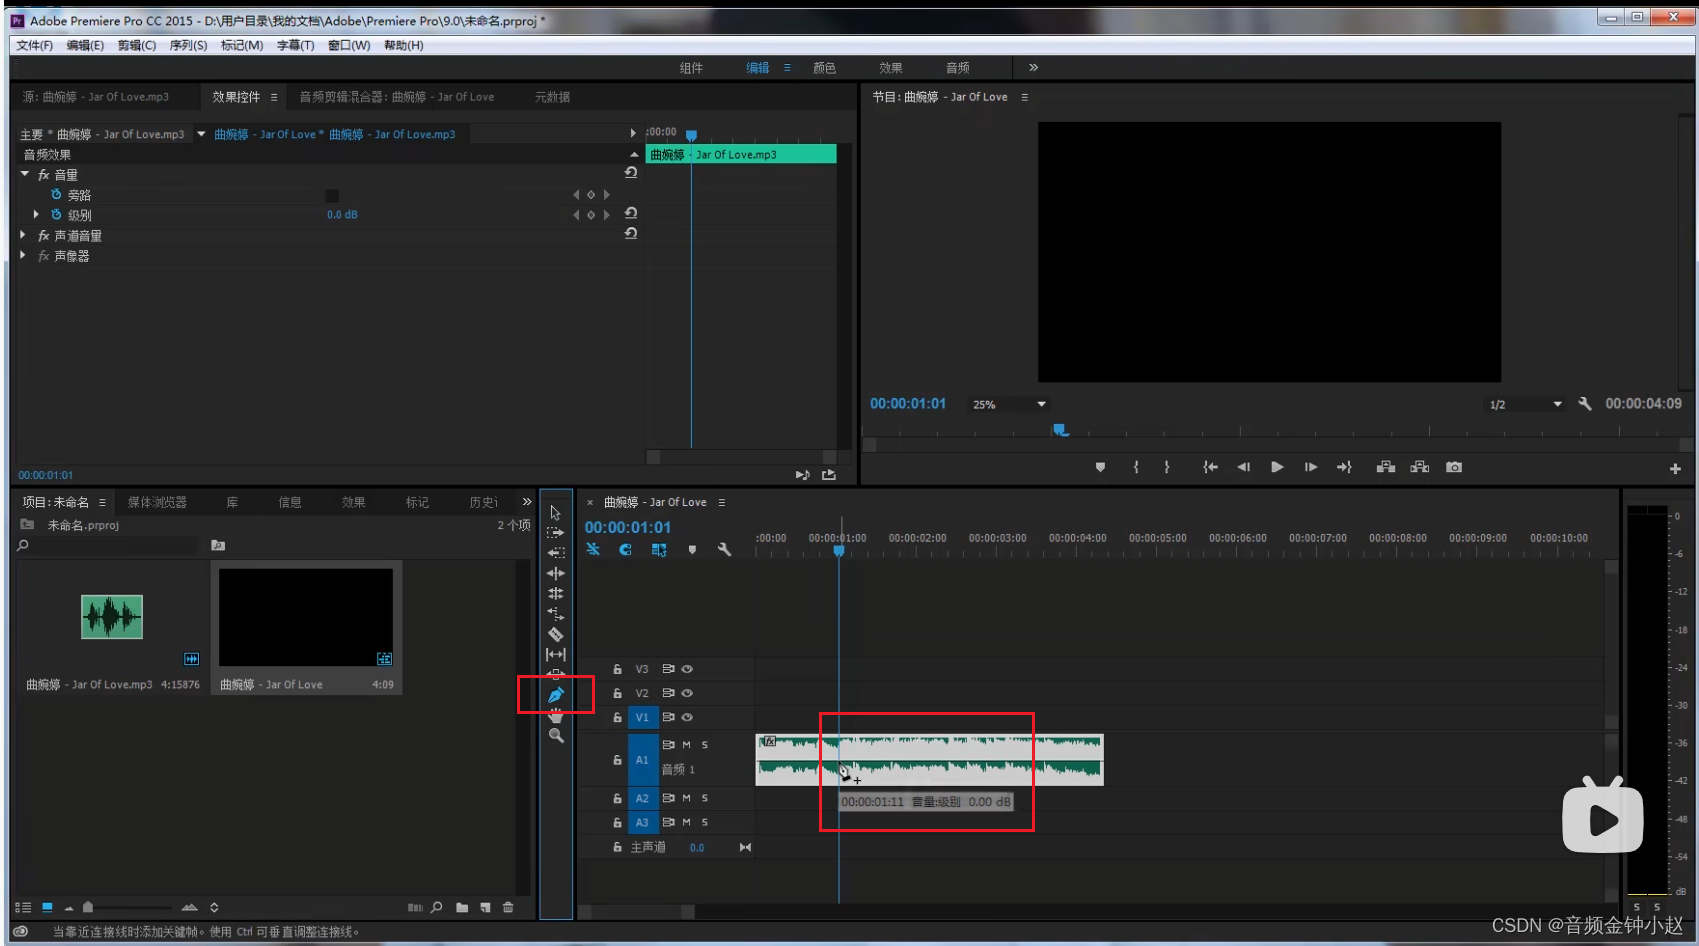The height and width of the screenshot is (946, 1699).
Task: Expand the 级别 parameter
Action: (37, 214)
